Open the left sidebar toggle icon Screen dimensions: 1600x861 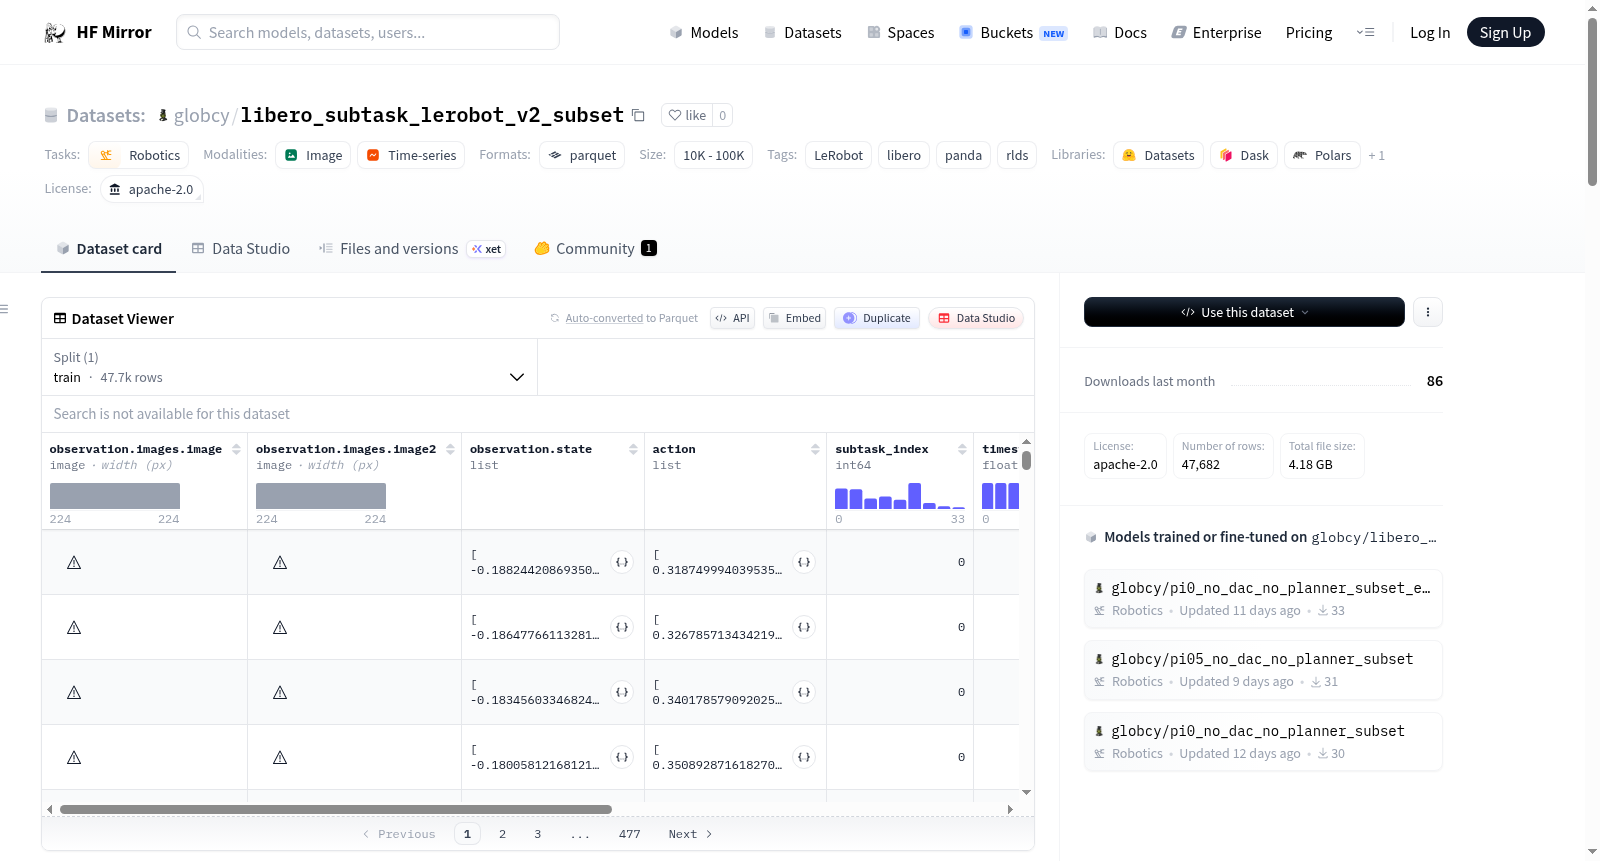[x=5, y=309]
